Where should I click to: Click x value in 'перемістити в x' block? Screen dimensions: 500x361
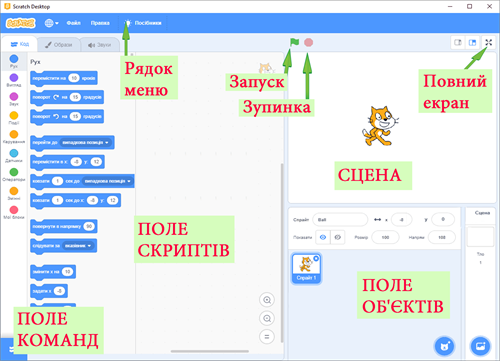coord(76,162)
